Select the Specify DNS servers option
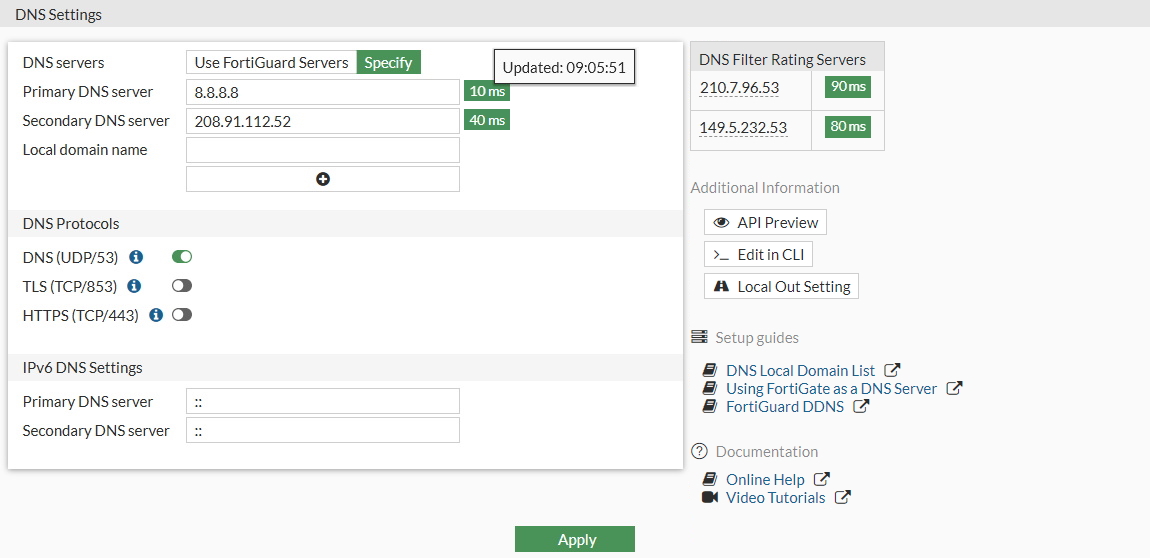This screenshot has width=1150, height=558. (388, 62)
